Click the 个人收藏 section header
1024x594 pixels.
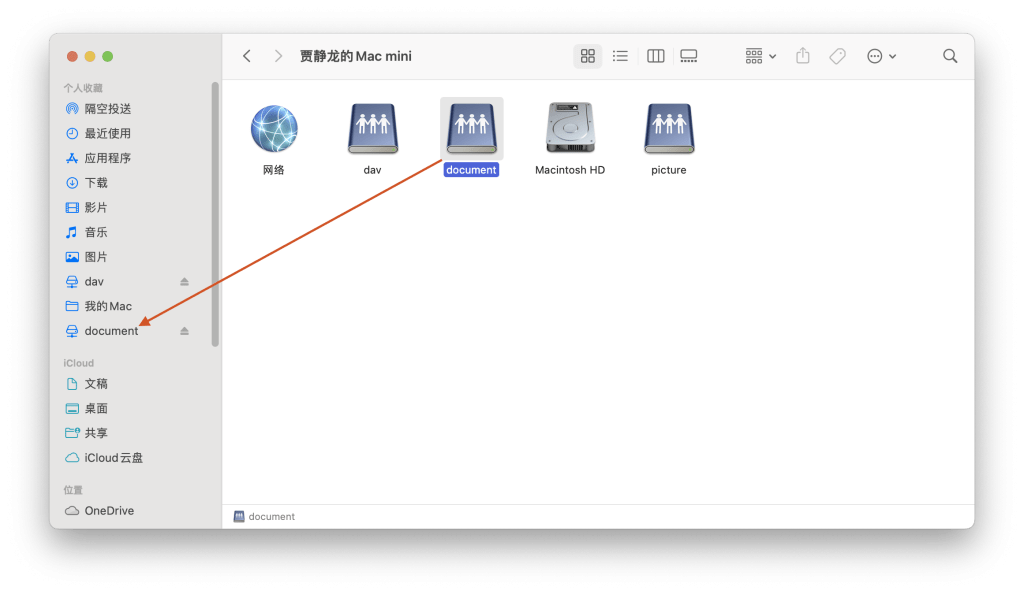(x=83, y=88)
